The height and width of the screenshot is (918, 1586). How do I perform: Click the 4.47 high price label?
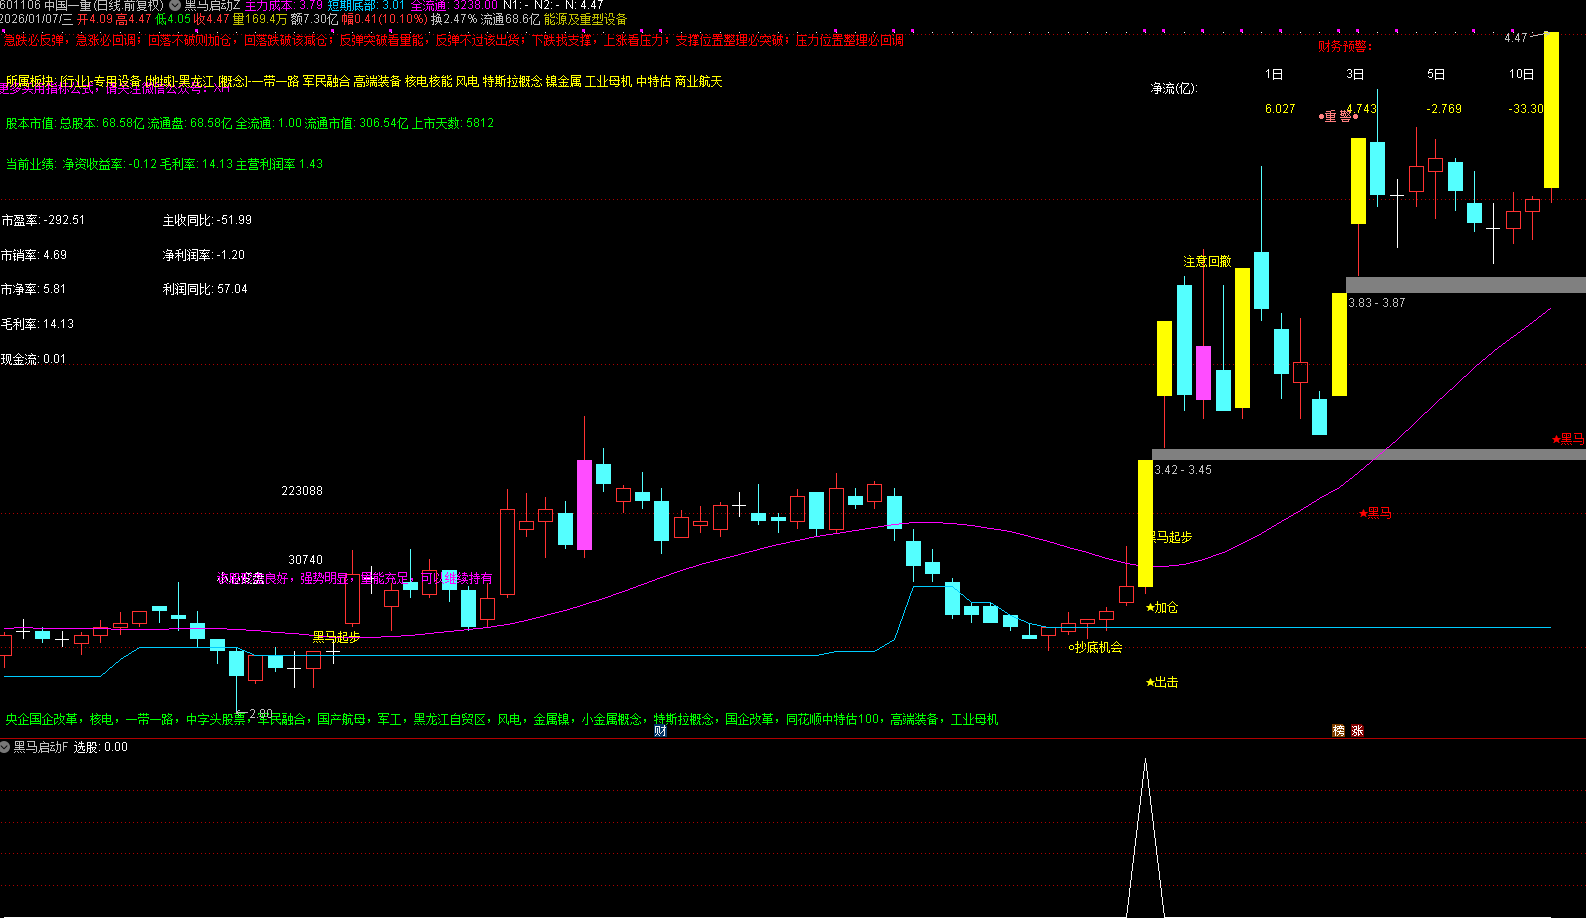(1516, 38)
